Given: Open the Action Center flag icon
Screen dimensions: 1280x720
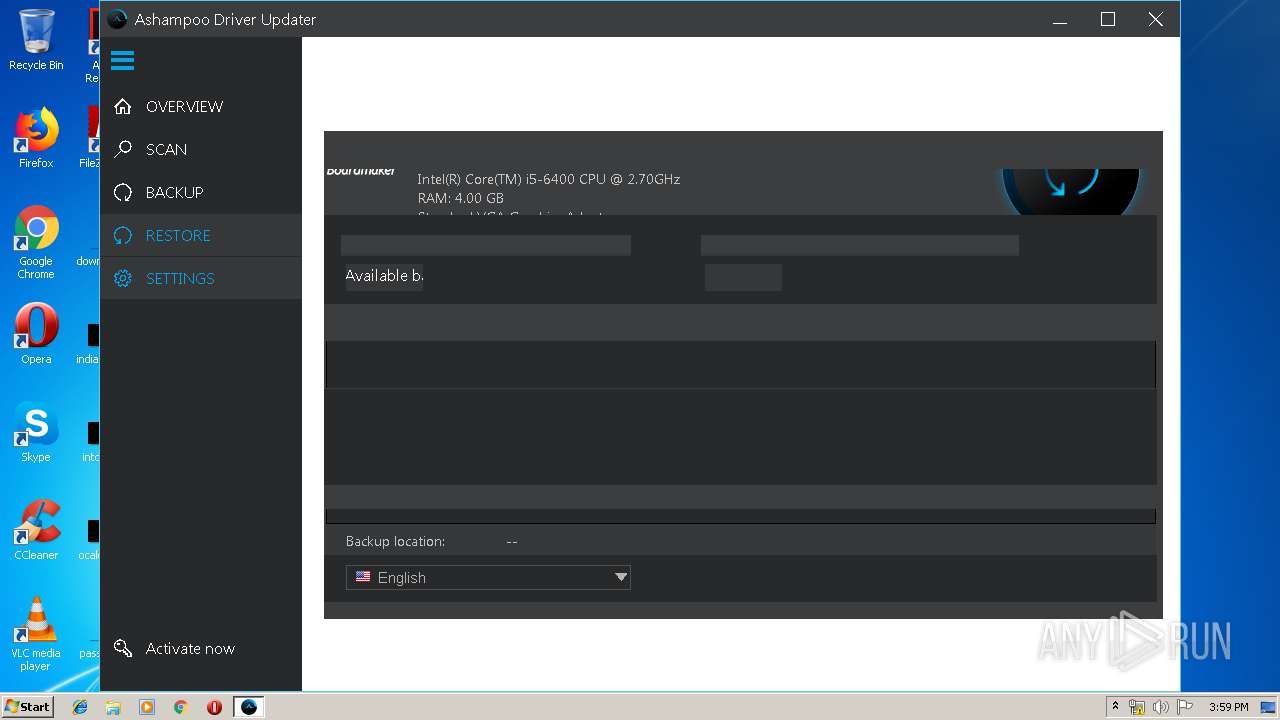Looking at the screenshot, I should tap(1185, 707).
